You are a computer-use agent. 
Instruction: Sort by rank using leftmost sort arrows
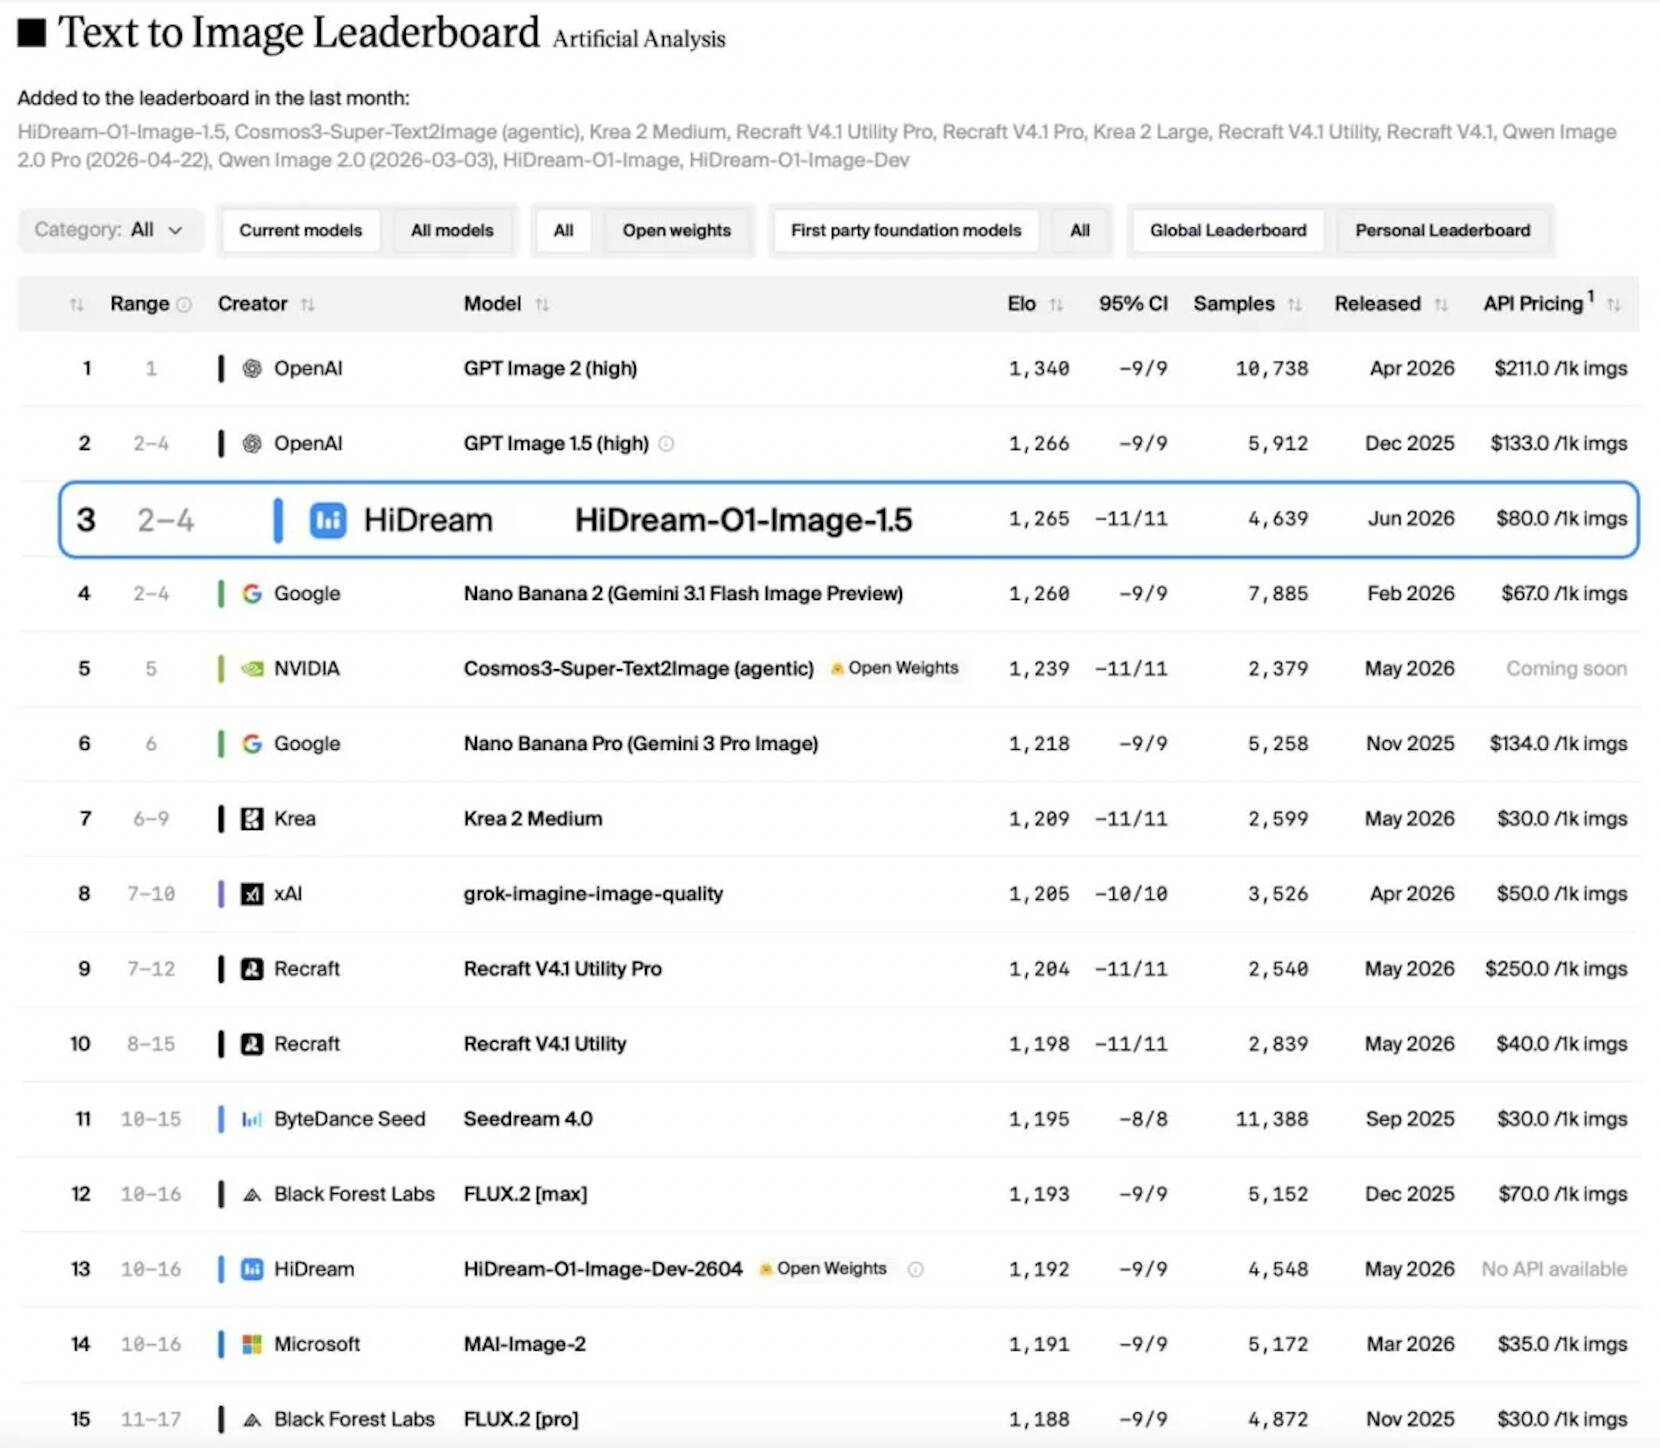(x=76, y=304)
